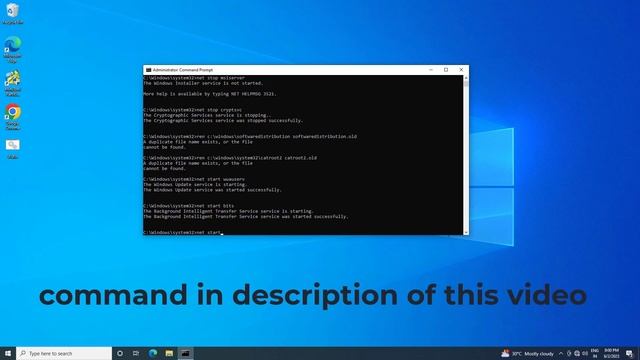
Task: Click 'The Windows Installer service is not started' line
Action: [203, 83]
